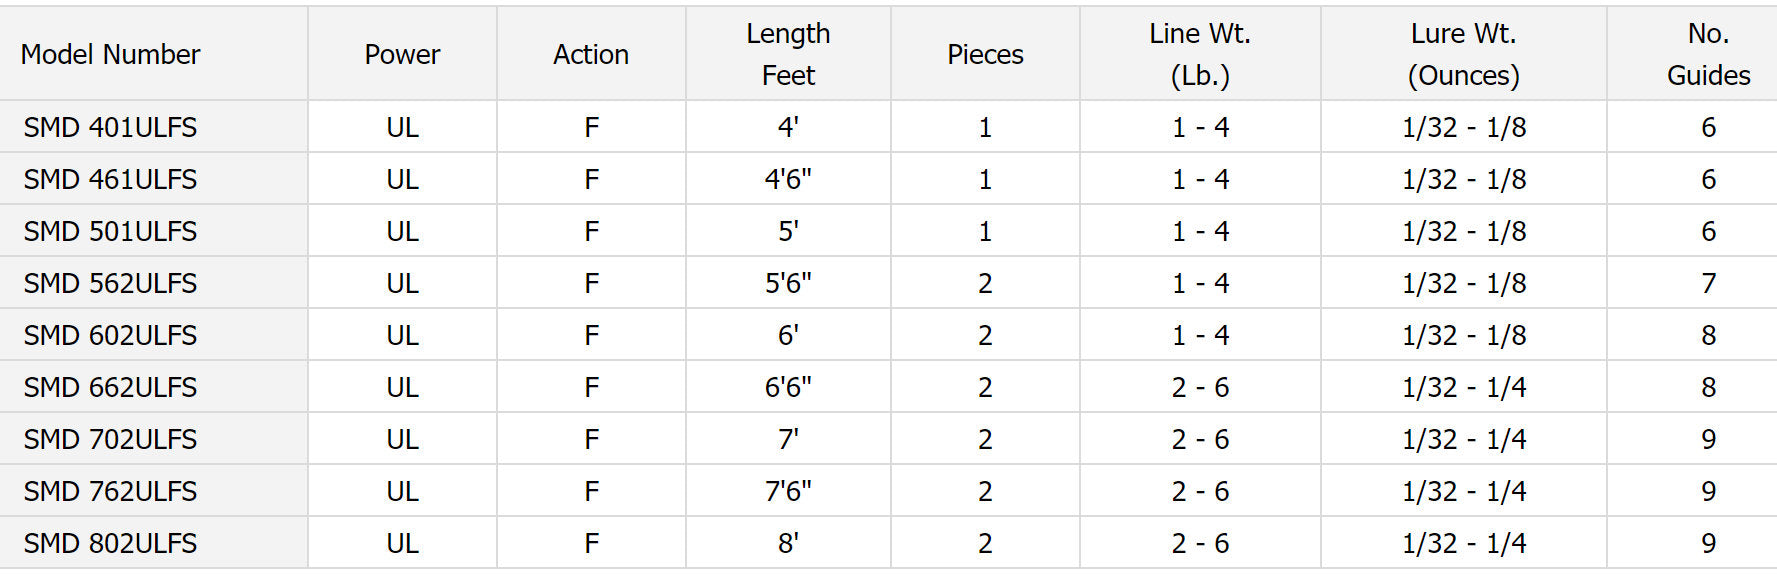This screenshot has height=579, width=1777.
Task: Click the Power column header
Action: point(402,54)
